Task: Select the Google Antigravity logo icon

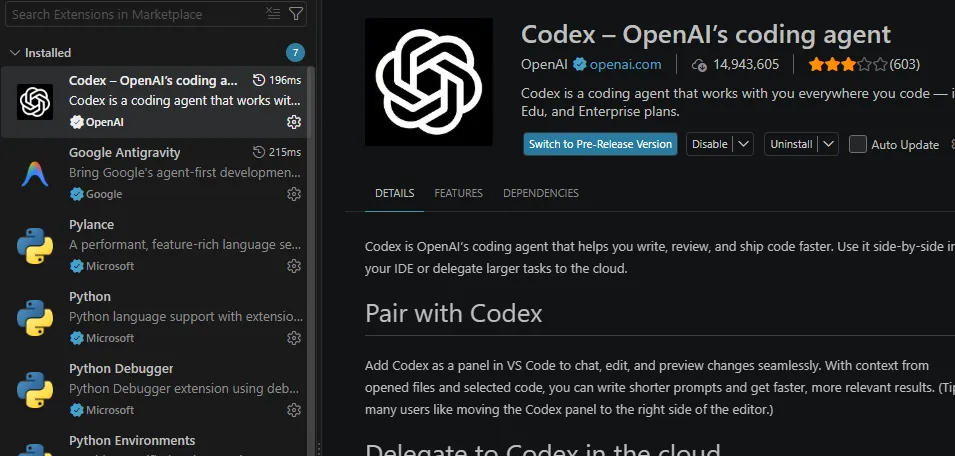Action: [x=35, y=174]
